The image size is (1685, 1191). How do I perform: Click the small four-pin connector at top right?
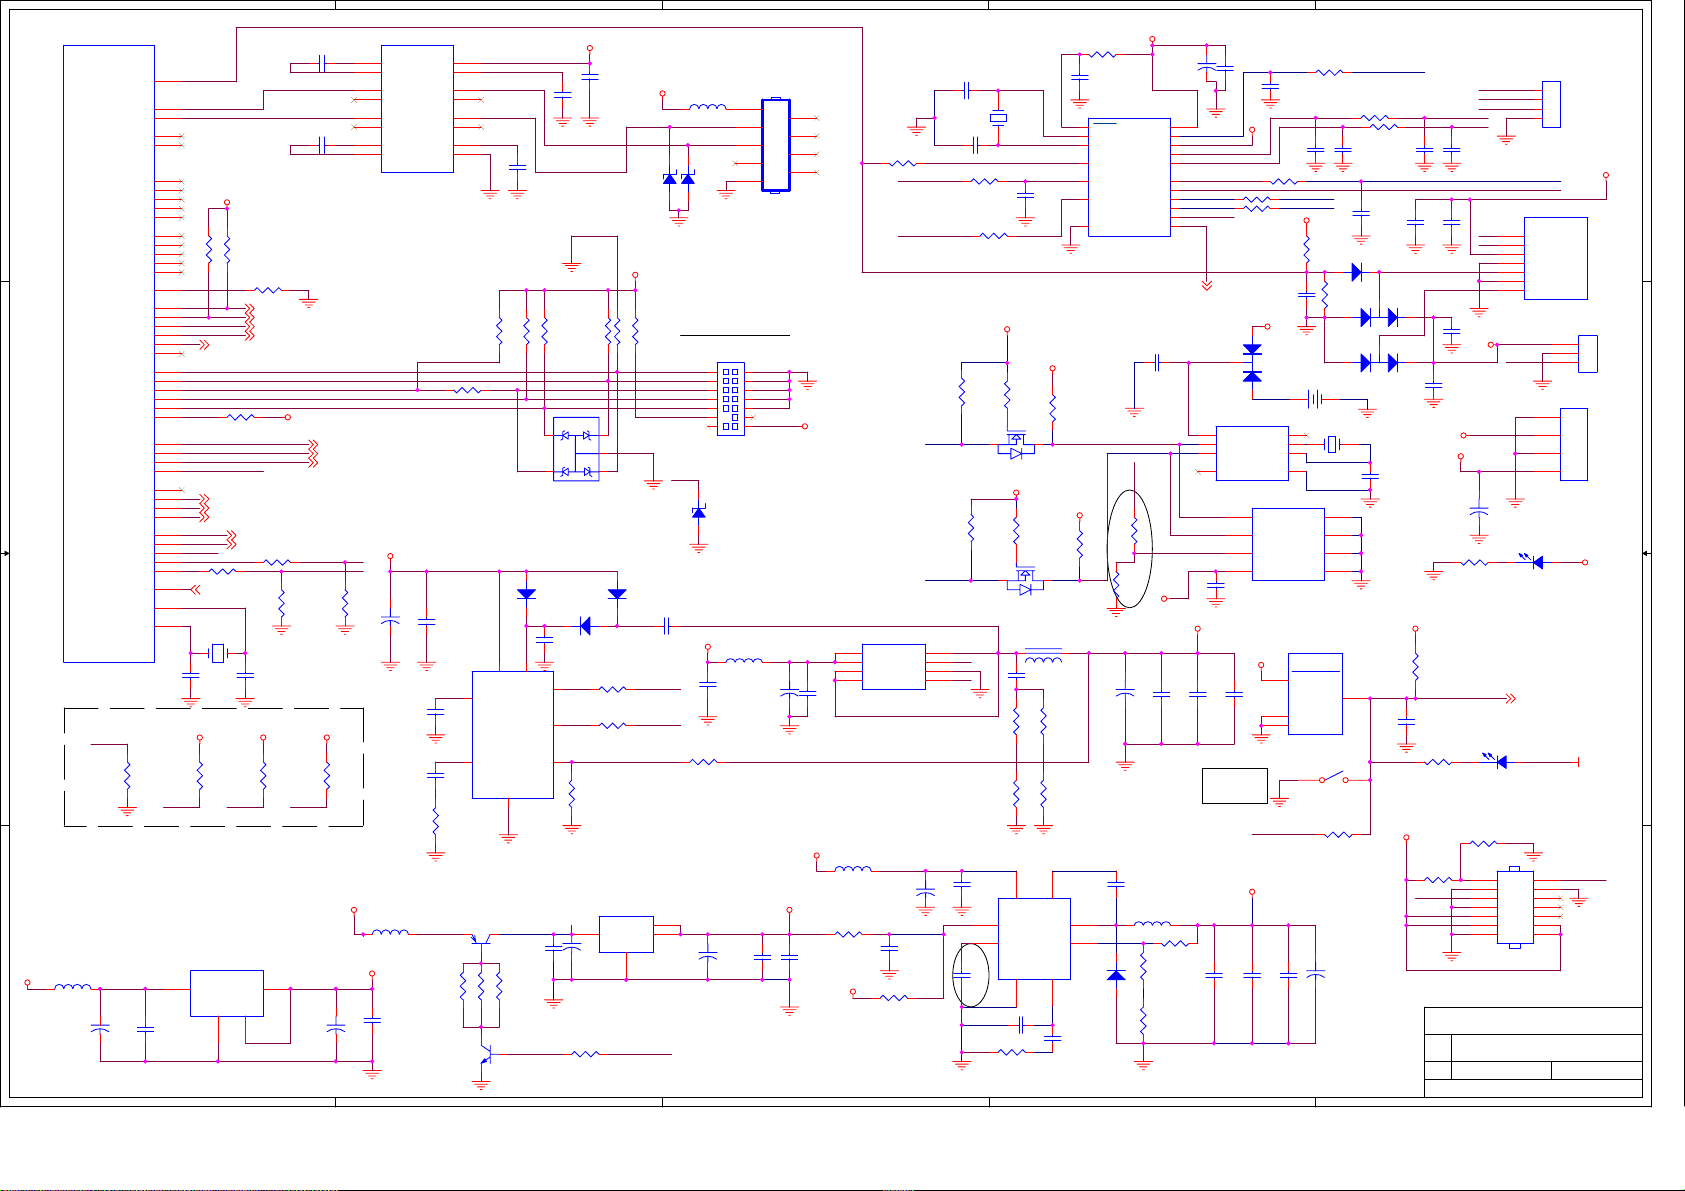pos(1551,104)
